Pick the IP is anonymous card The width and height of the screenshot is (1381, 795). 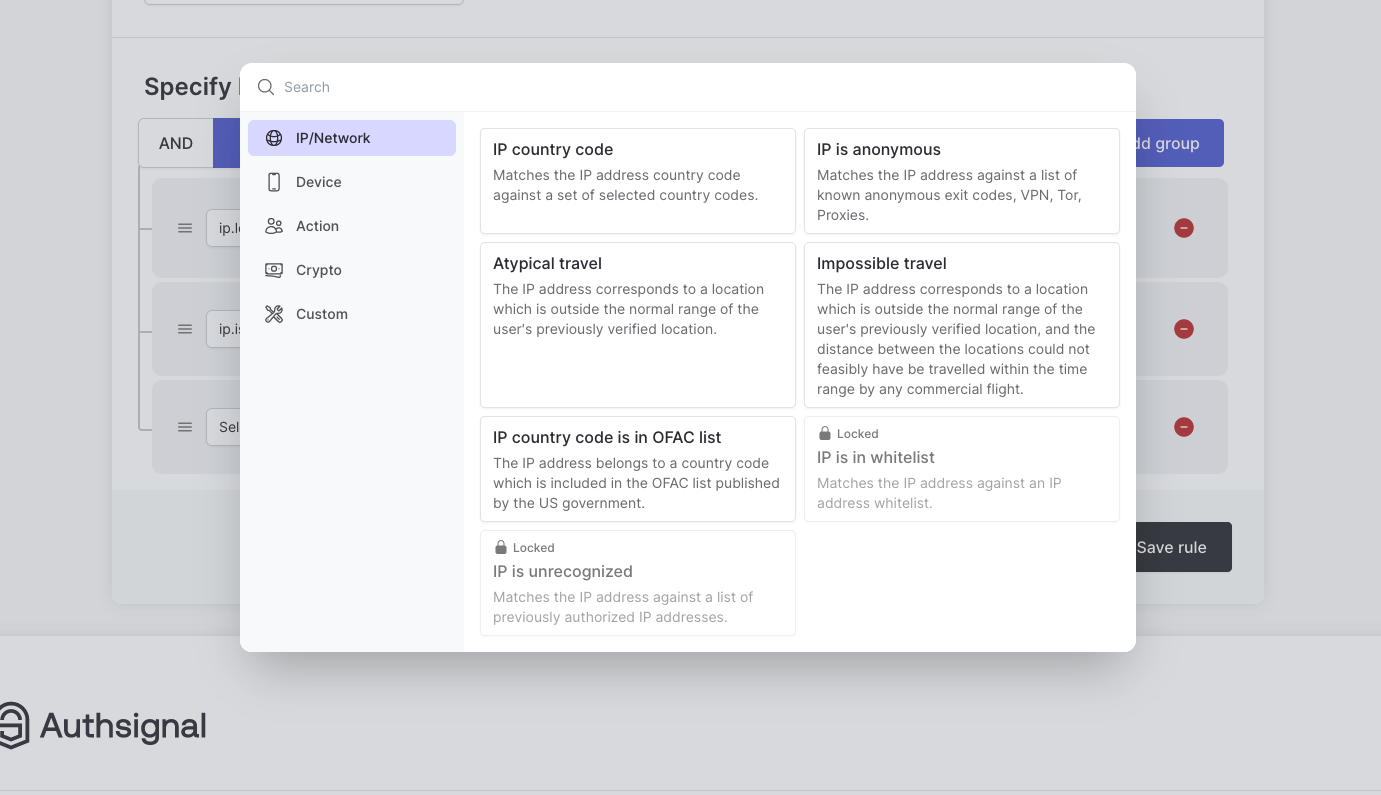(961, 180)
